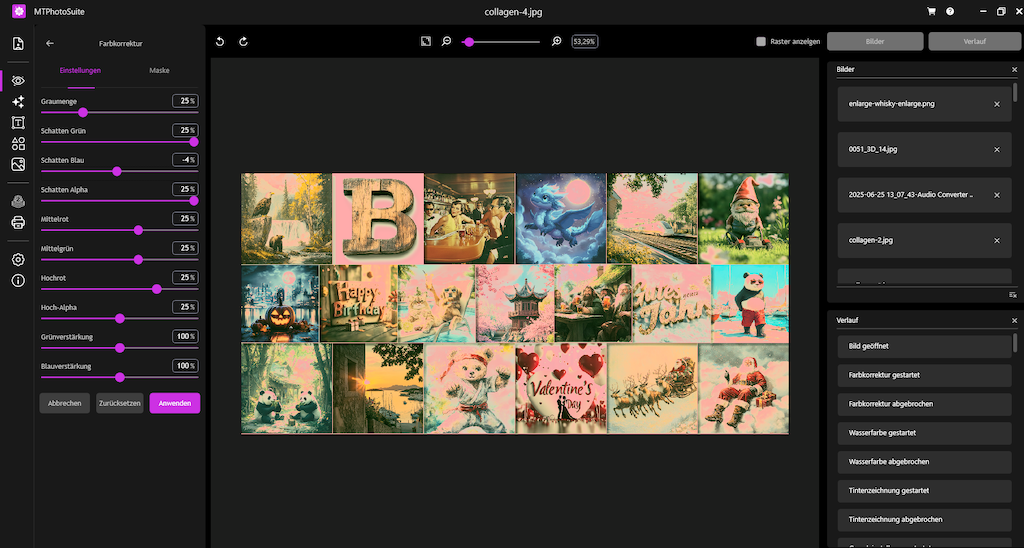The height and width of the screenshot is (548, 1024).
Task: Select the Einstellungen tab
Action: [80, 71]
